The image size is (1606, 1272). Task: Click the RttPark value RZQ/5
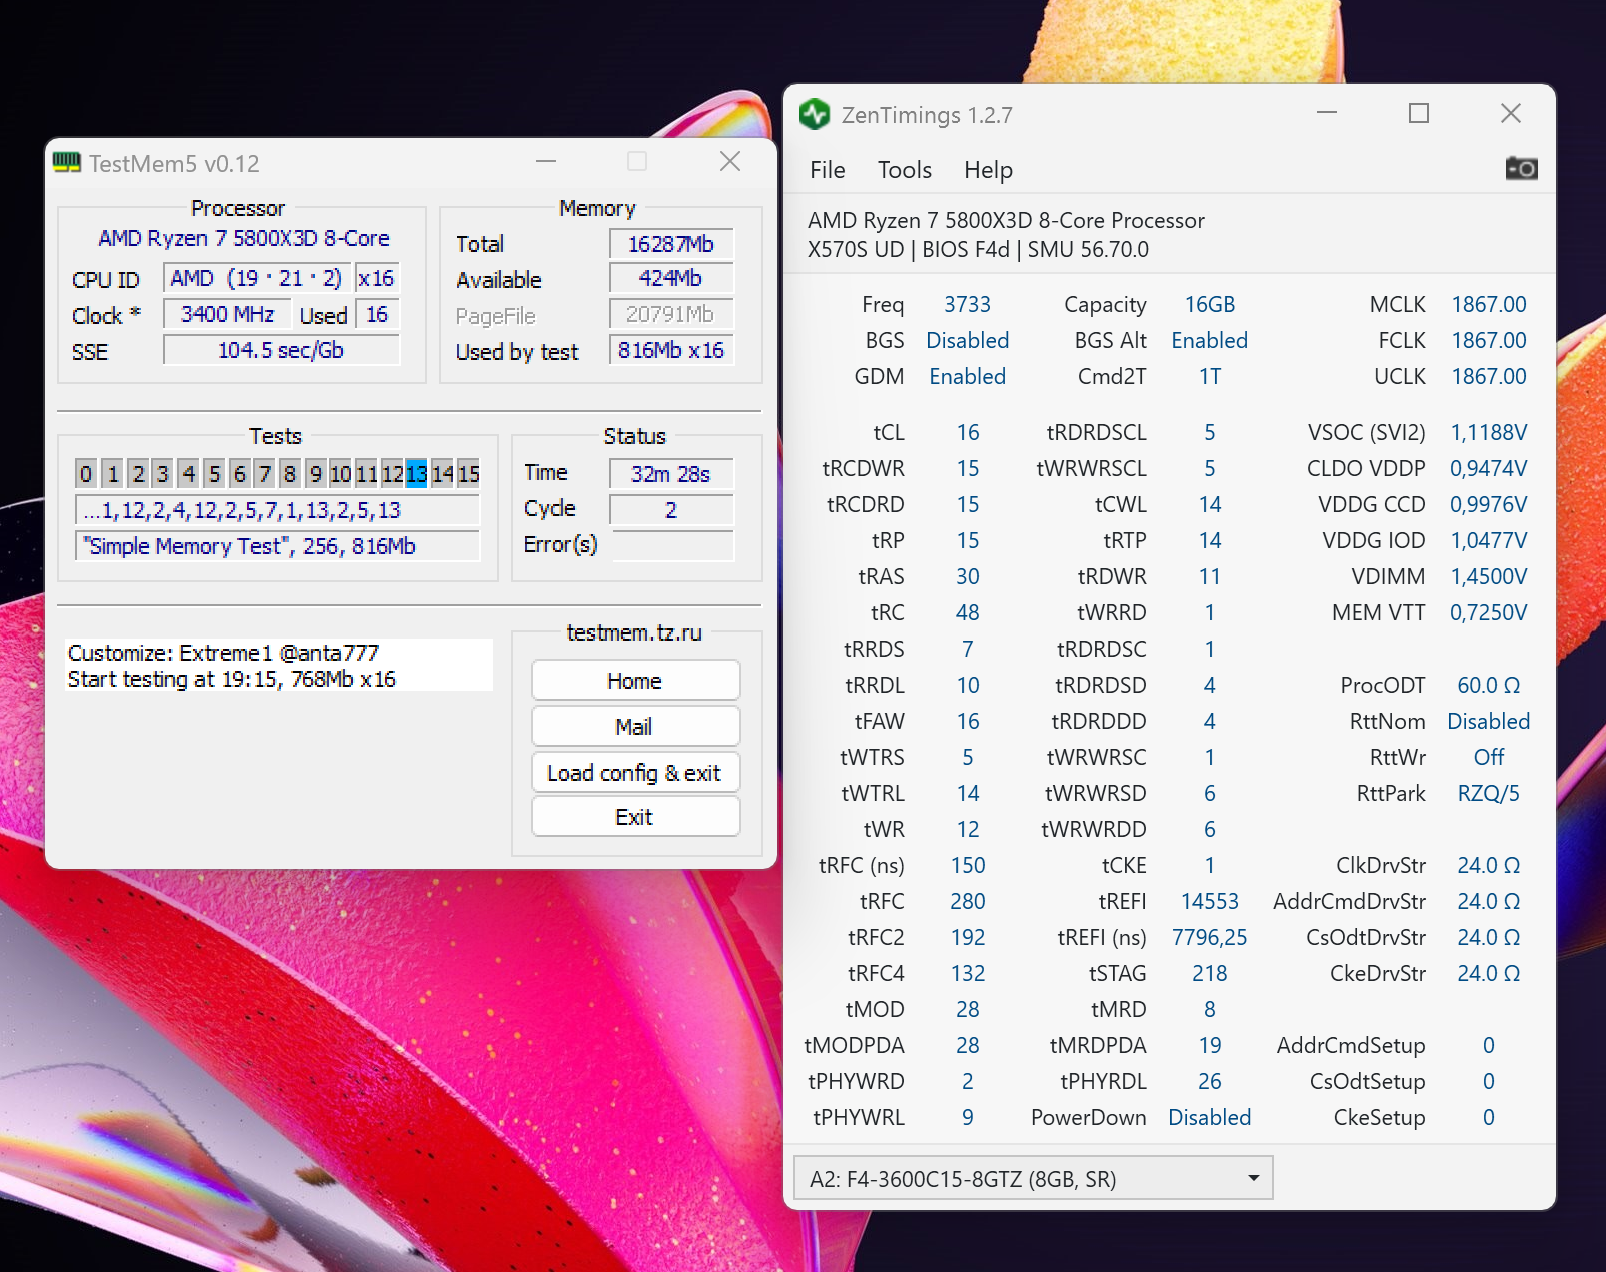tap(1489, 793)
